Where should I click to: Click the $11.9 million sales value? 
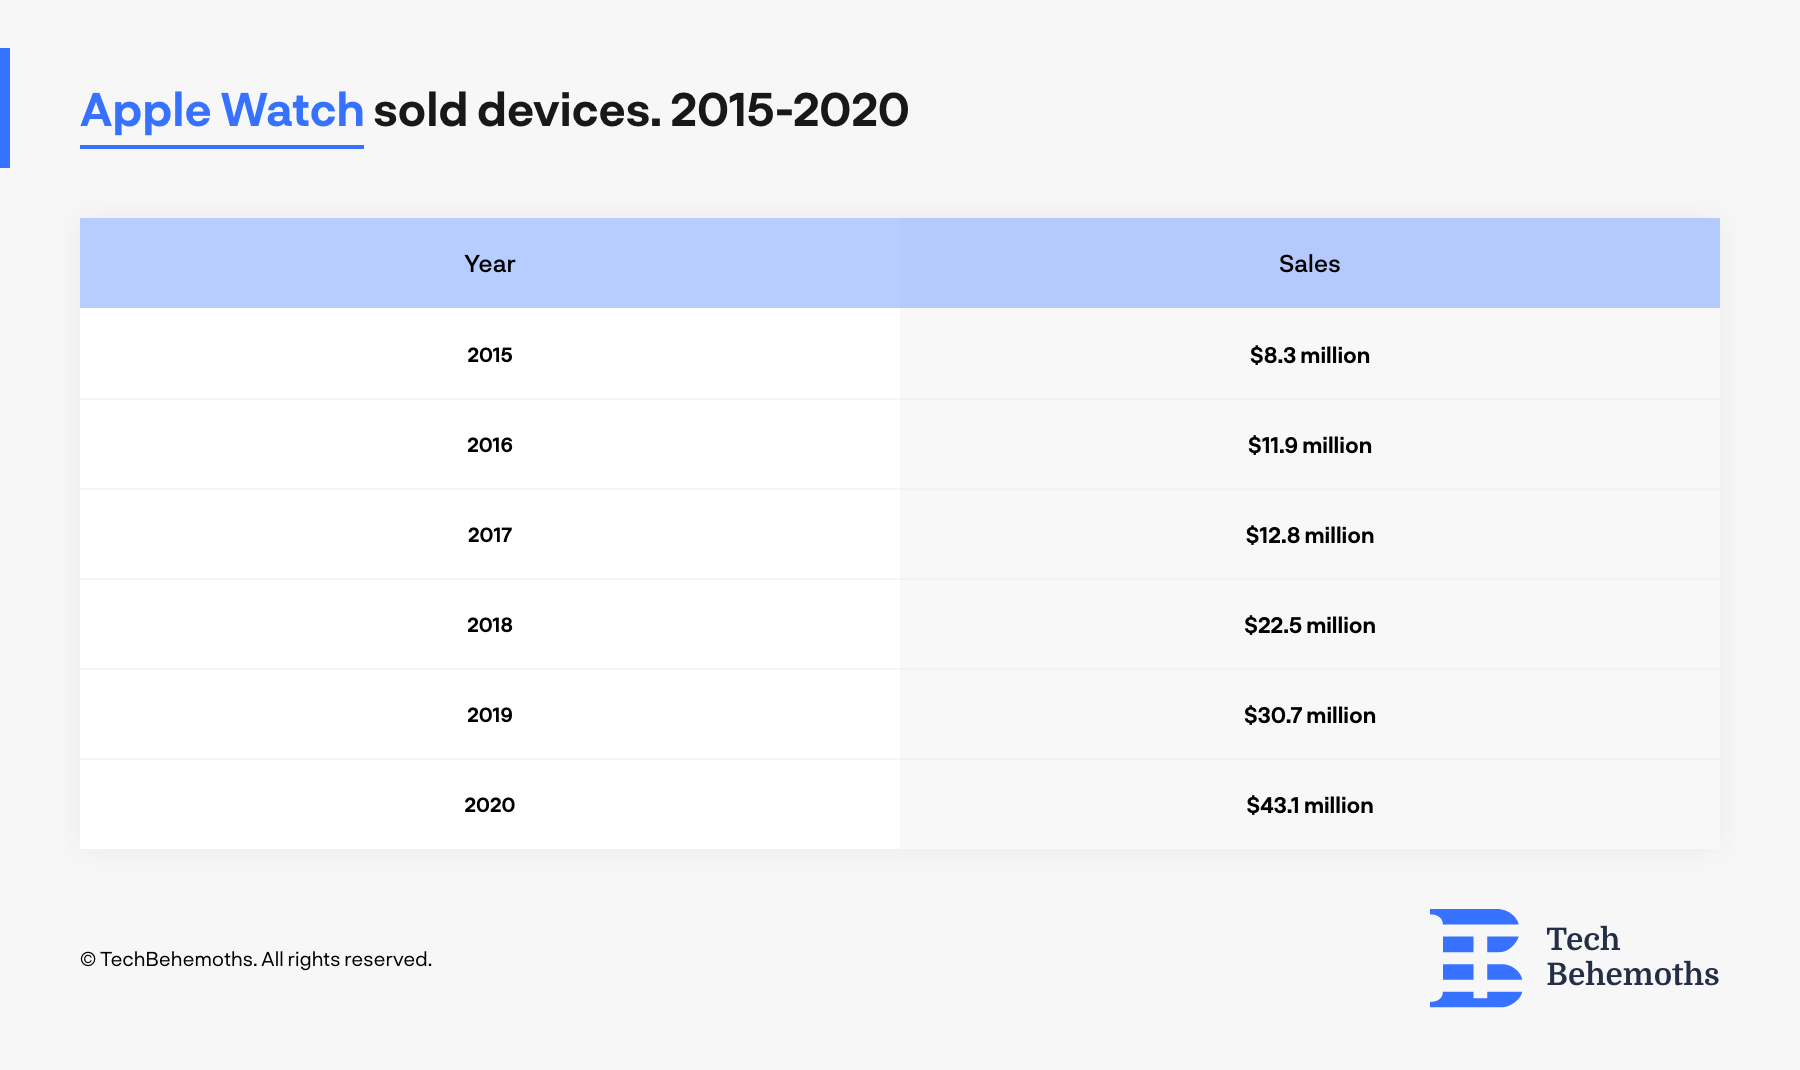(x=1310, y=445)
